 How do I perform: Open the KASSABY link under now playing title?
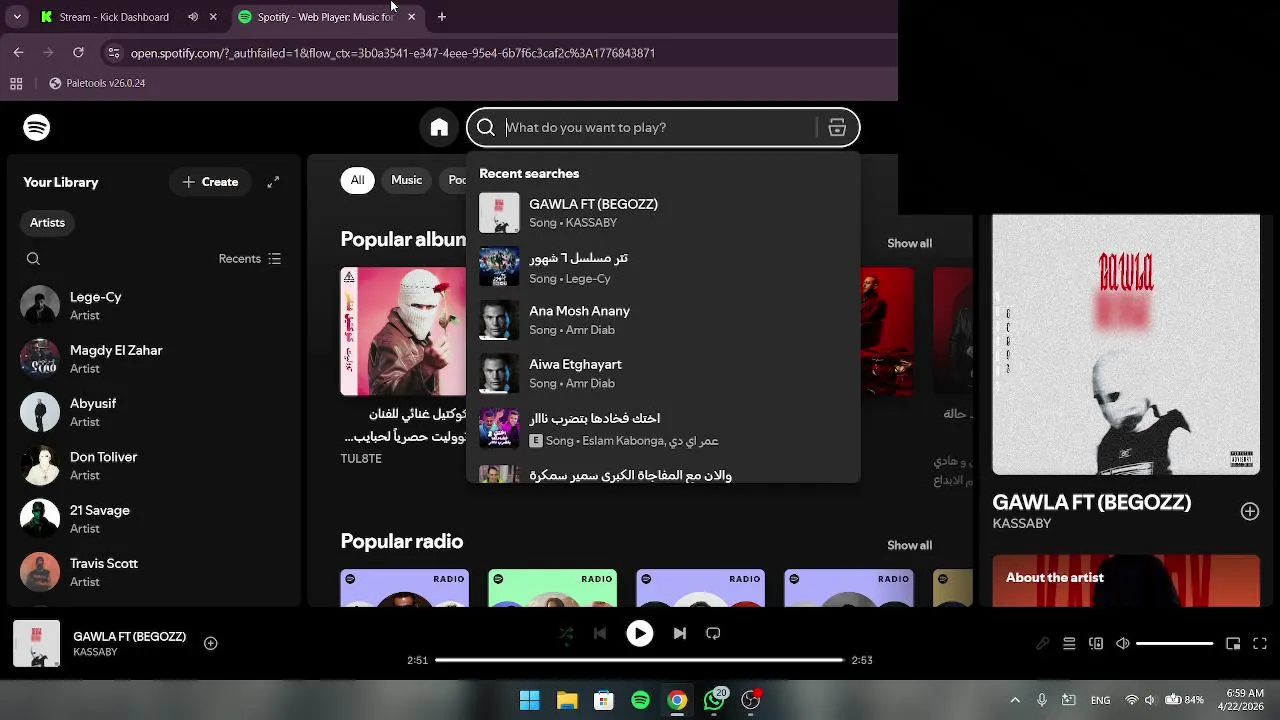95,652
